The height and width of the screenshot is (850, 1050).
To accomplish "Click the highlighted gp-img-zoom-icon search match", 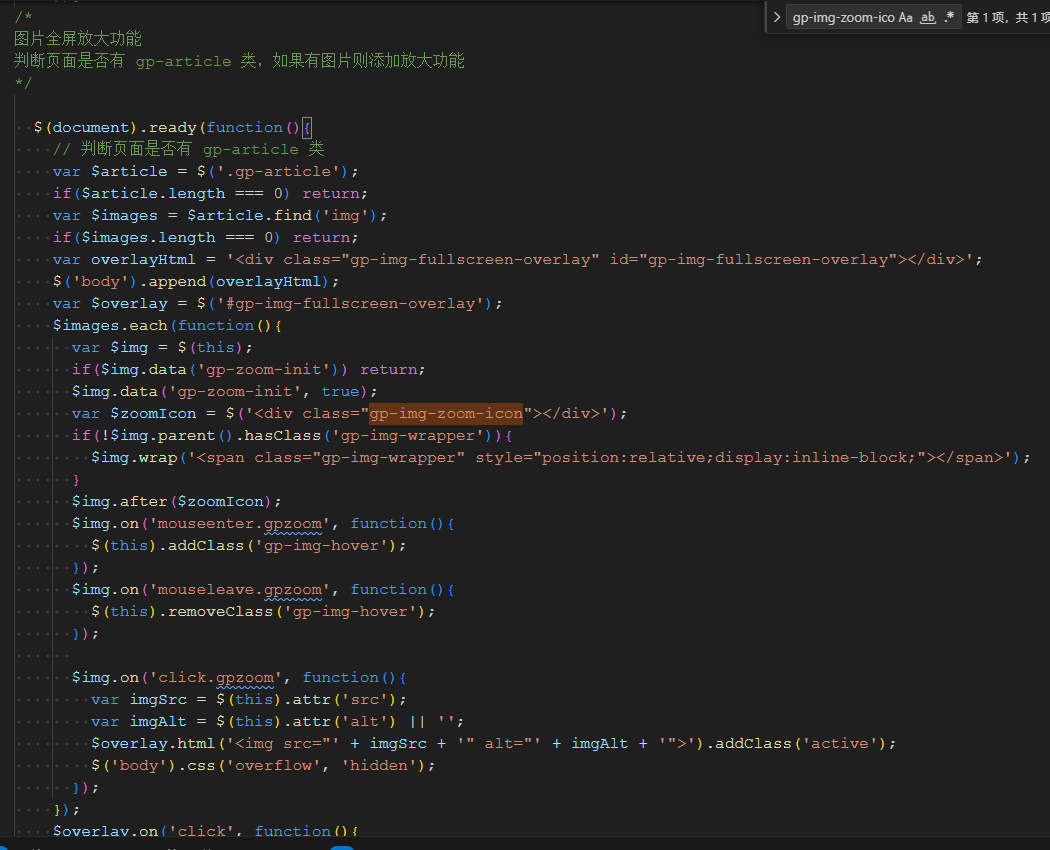I will pyautogui.click(x=446, y=413).
